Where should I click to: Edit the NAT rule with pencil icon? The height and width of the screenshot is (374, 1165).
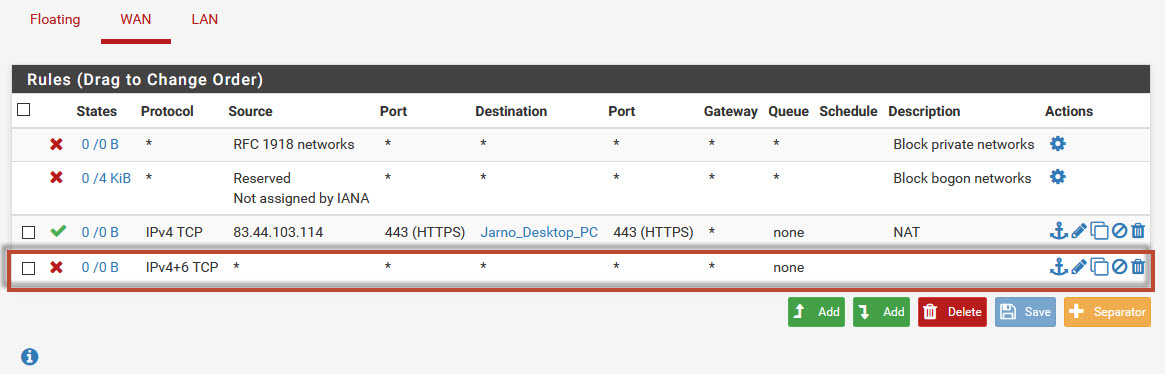tap(1080, 232)
